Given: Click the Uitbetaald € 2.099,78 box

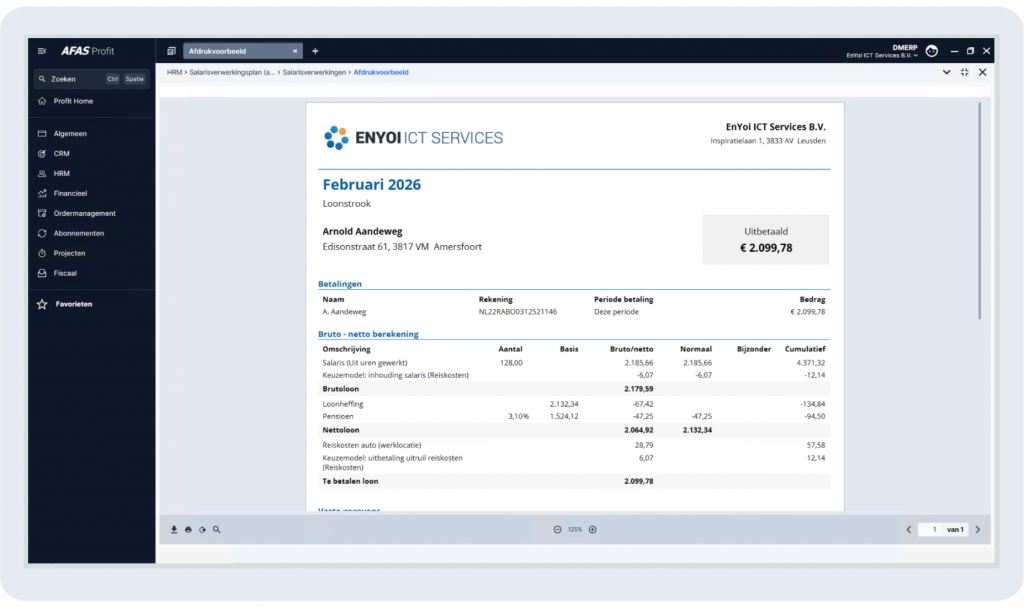Looking at the screenshot, I should click(765, 240).
